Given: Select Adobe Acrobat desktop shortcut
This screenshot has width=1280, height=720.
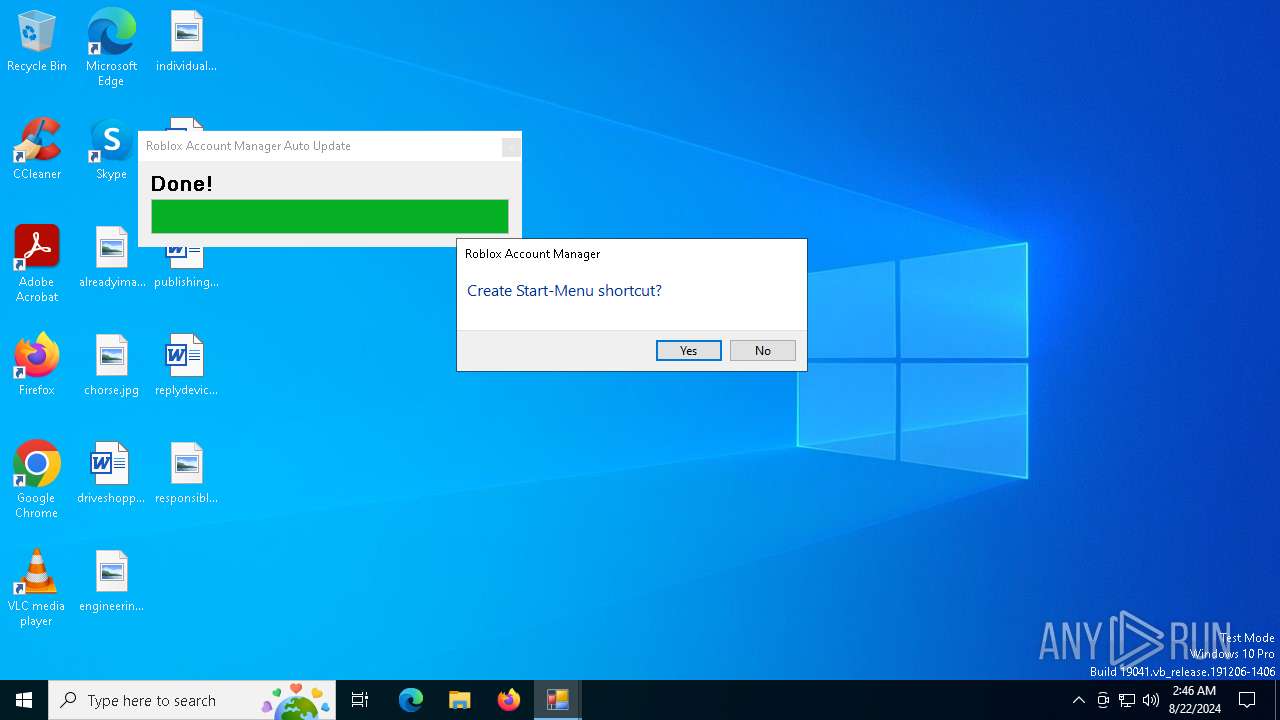Looking at the screenshot, I should click(x=37, y=264).
